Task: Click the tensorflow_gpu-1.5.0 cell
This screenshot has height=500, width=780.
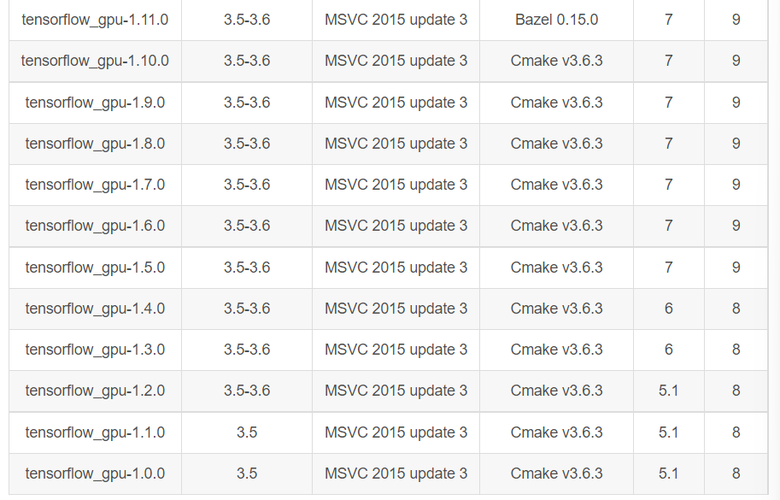Action: (x=95, y=268)
